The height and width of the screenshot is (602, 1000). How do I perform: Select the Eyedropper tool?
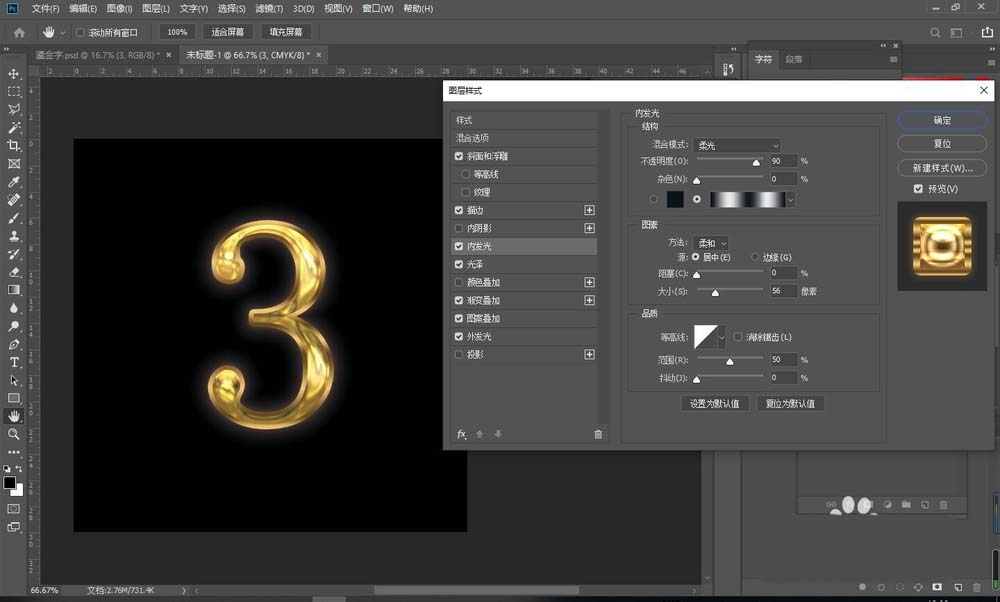coord(13,182)
